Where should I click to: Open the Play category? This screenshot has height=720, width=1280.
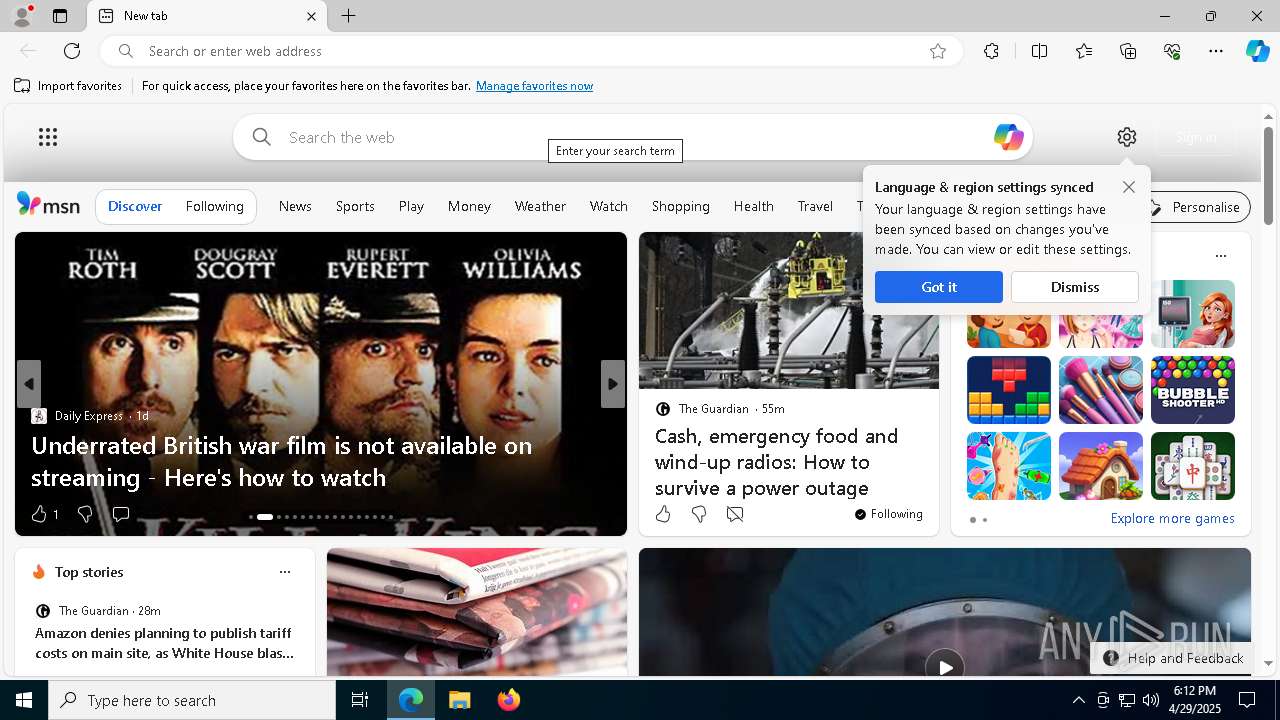pyautogui.click(x=411, y=206)
